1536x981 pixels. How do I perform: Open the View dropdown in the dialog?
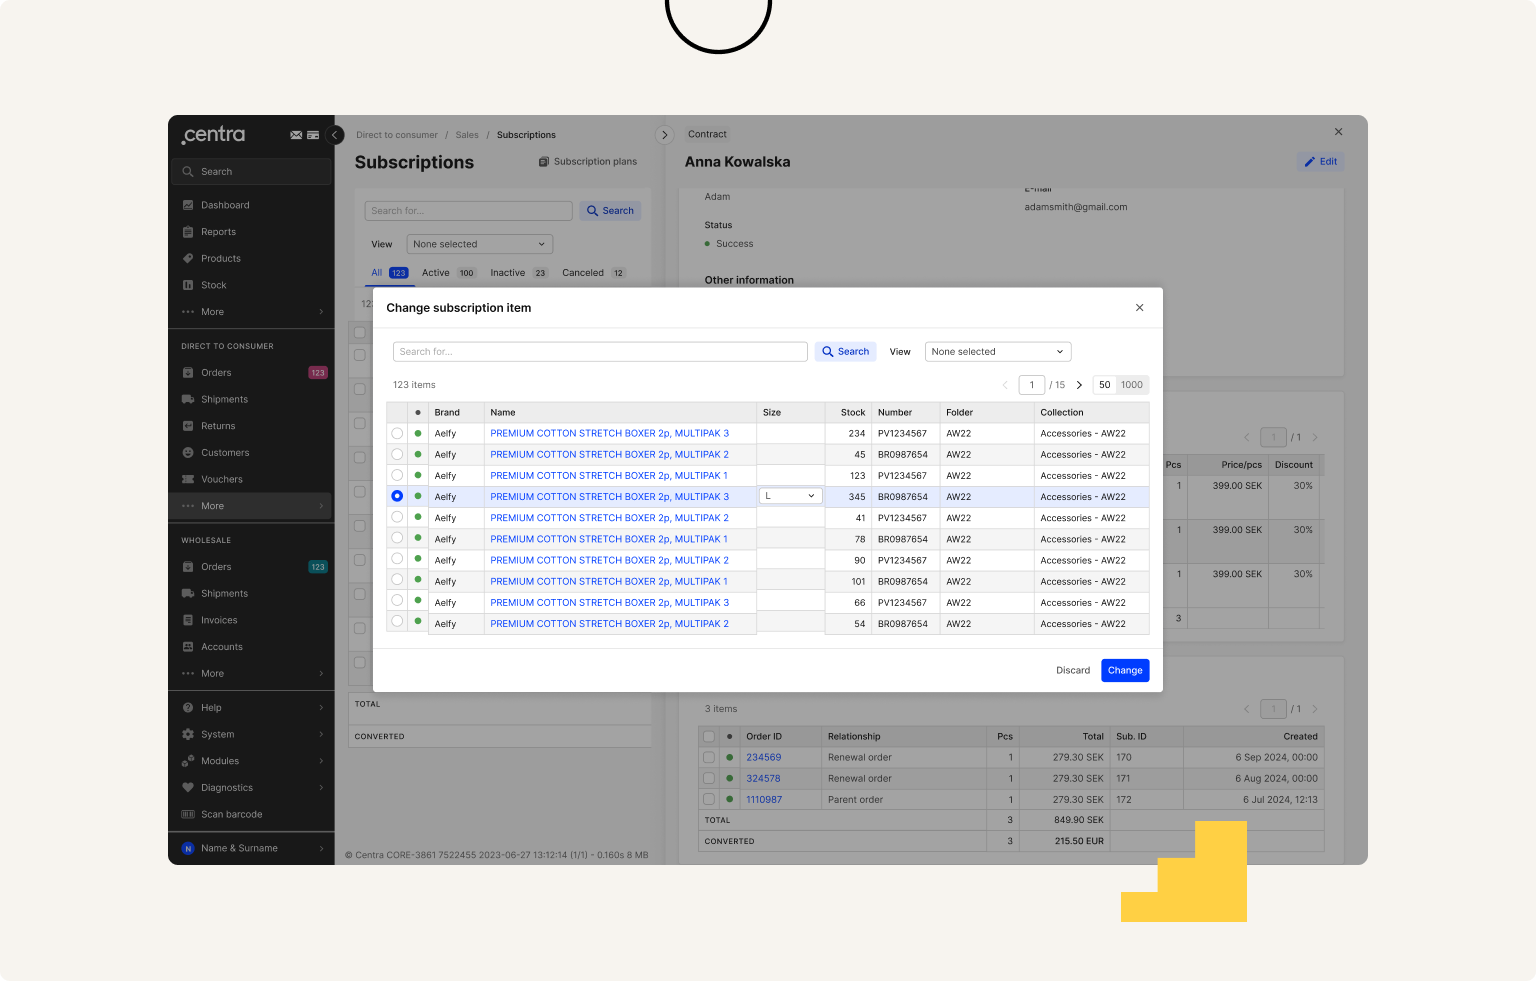(x=997, y=352)
